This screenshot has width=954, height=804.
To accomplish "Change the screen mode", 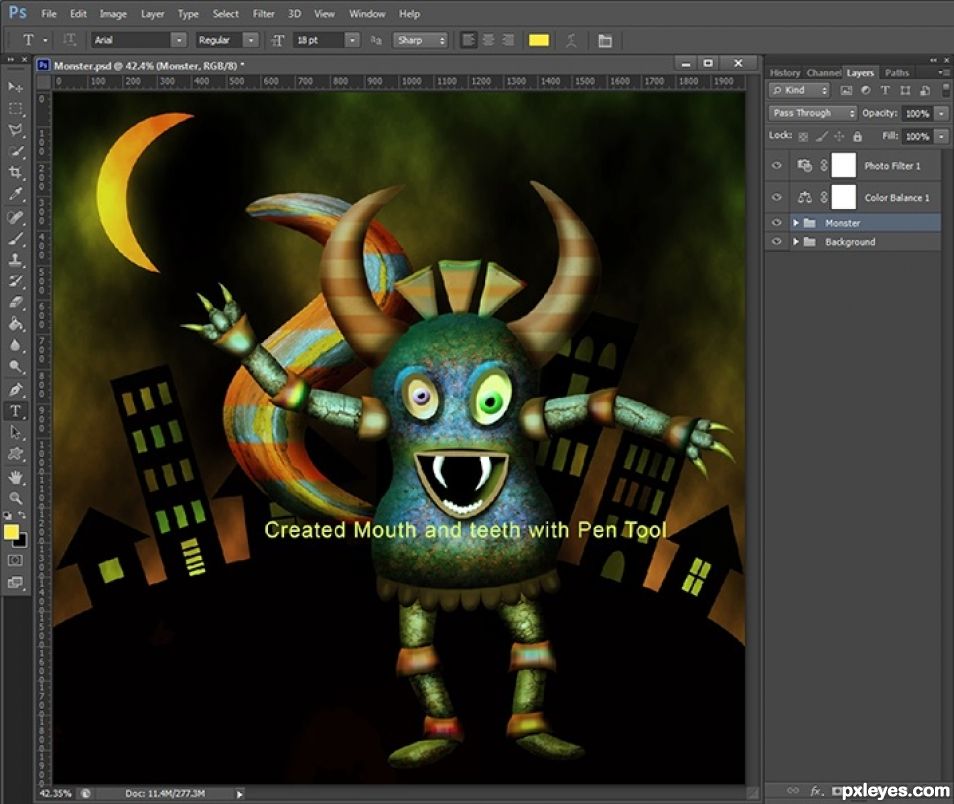I will [x=15, y=582].
